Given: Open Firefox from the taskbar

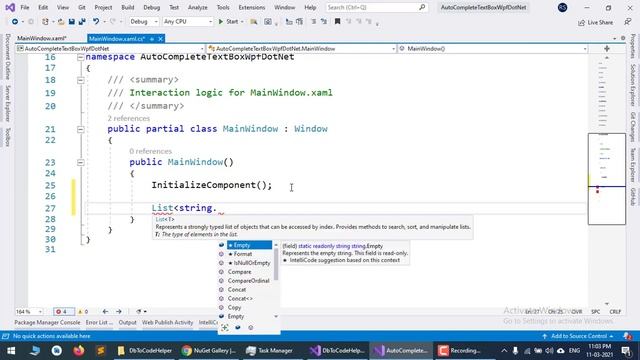Looking at the screenshot, I should 79,350.
